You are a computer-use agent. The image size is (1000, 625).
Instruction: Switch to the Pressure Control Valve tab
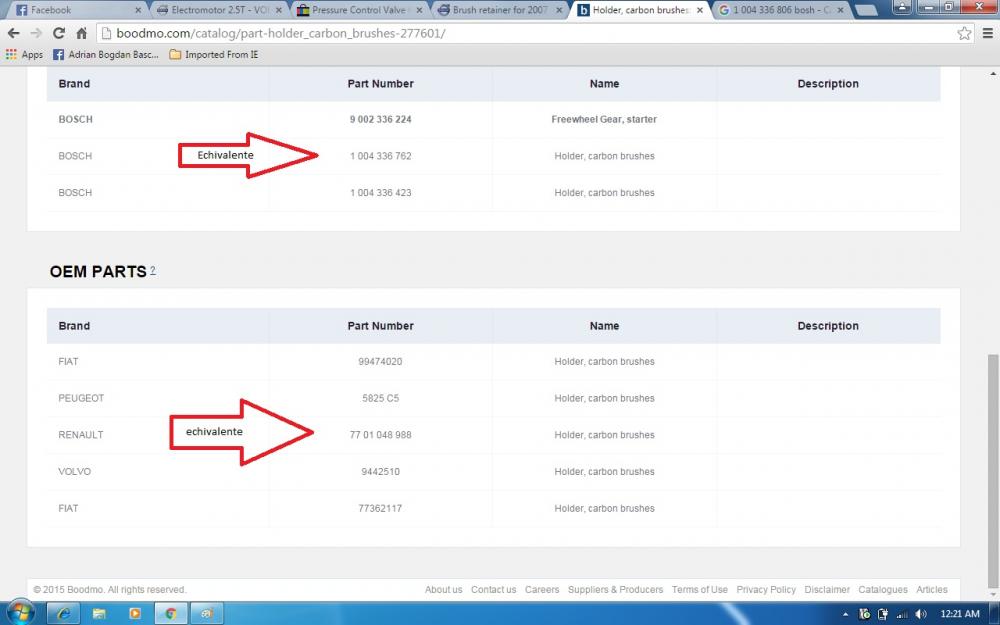coord(358,10)
